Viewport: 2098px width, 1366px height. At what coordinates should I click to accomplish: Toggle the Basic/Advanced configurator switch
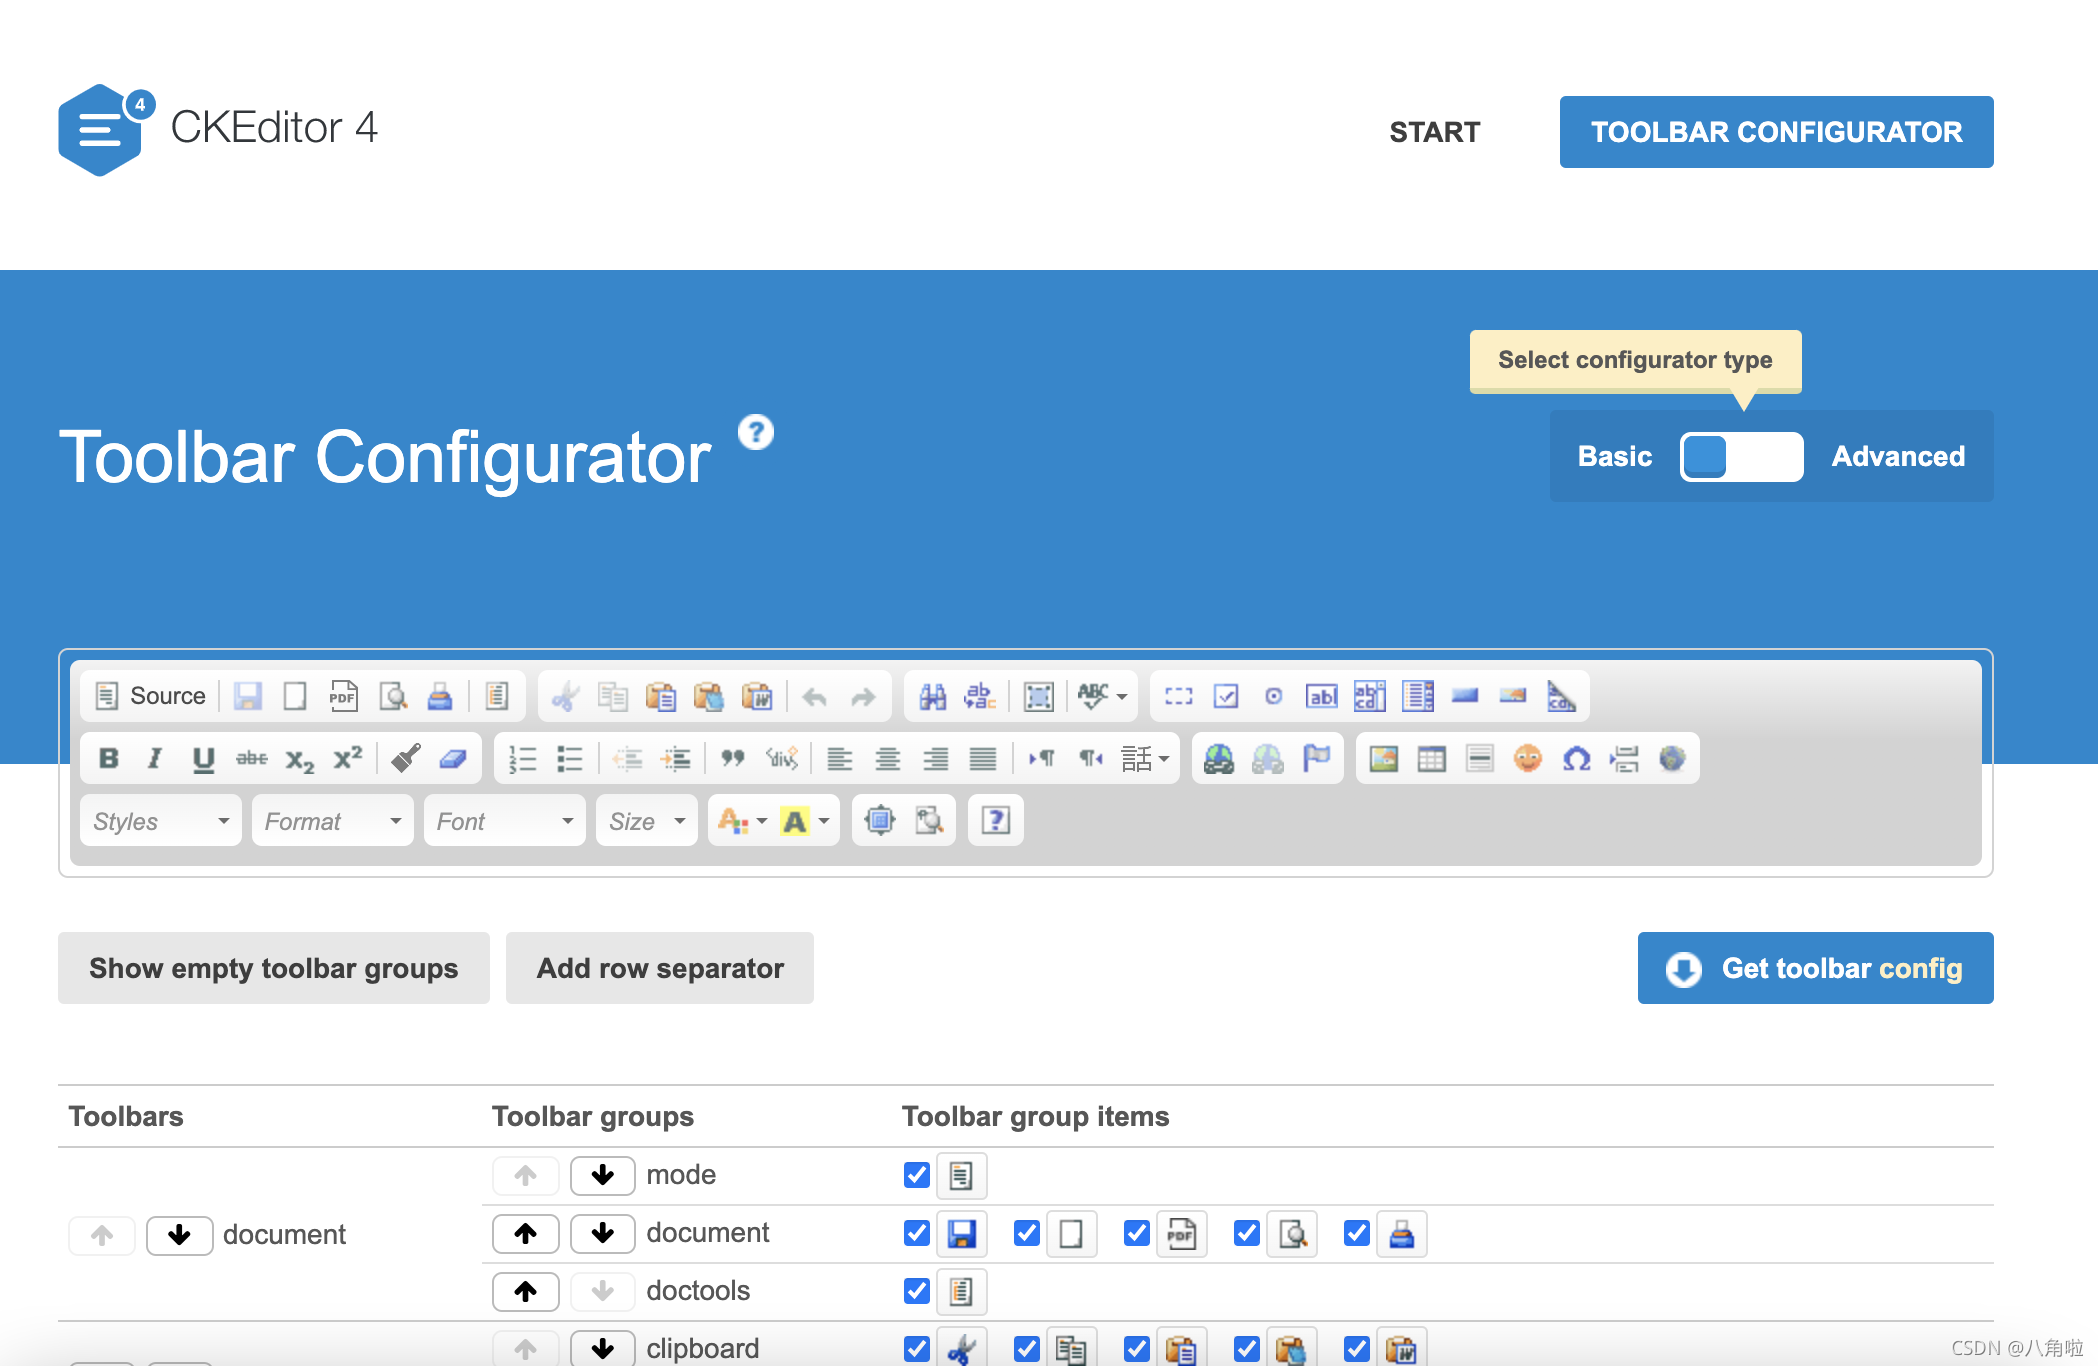click(1741, 457)
